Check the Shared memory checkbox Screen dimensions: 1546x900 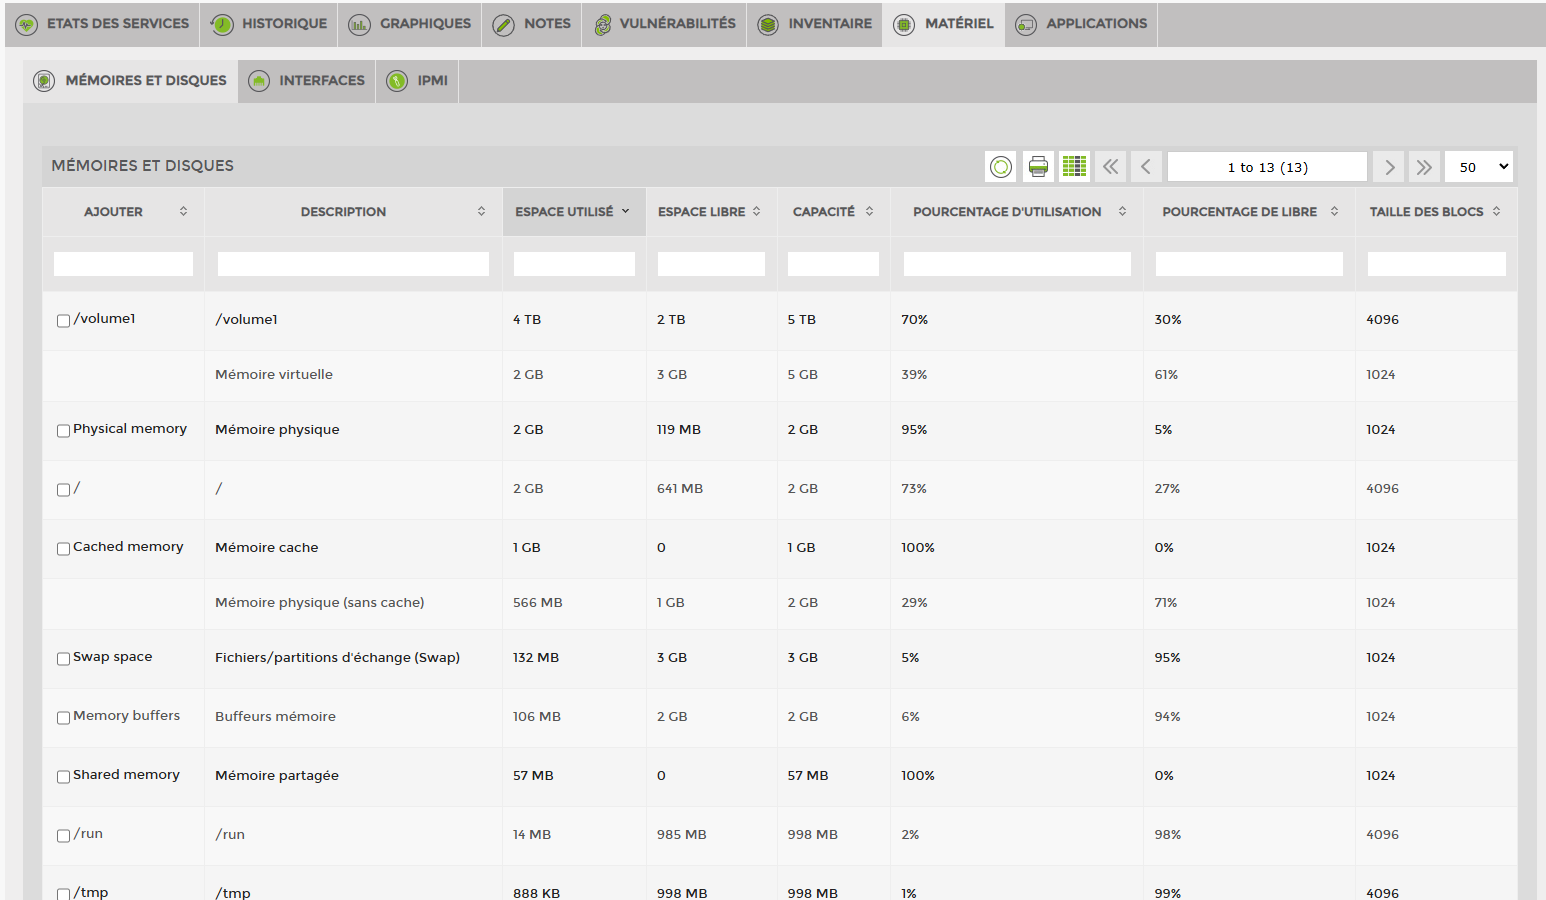point(63,777)
